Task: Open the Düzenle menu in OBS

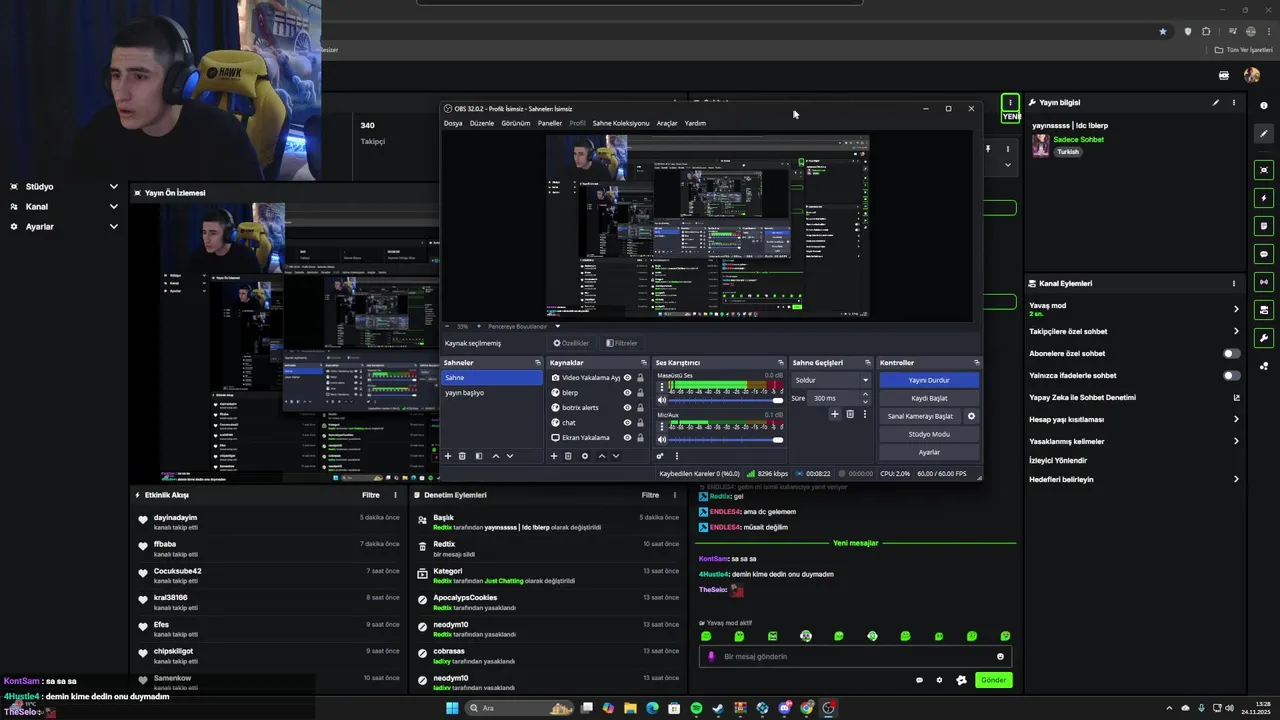Action: (x=482, y=123)
